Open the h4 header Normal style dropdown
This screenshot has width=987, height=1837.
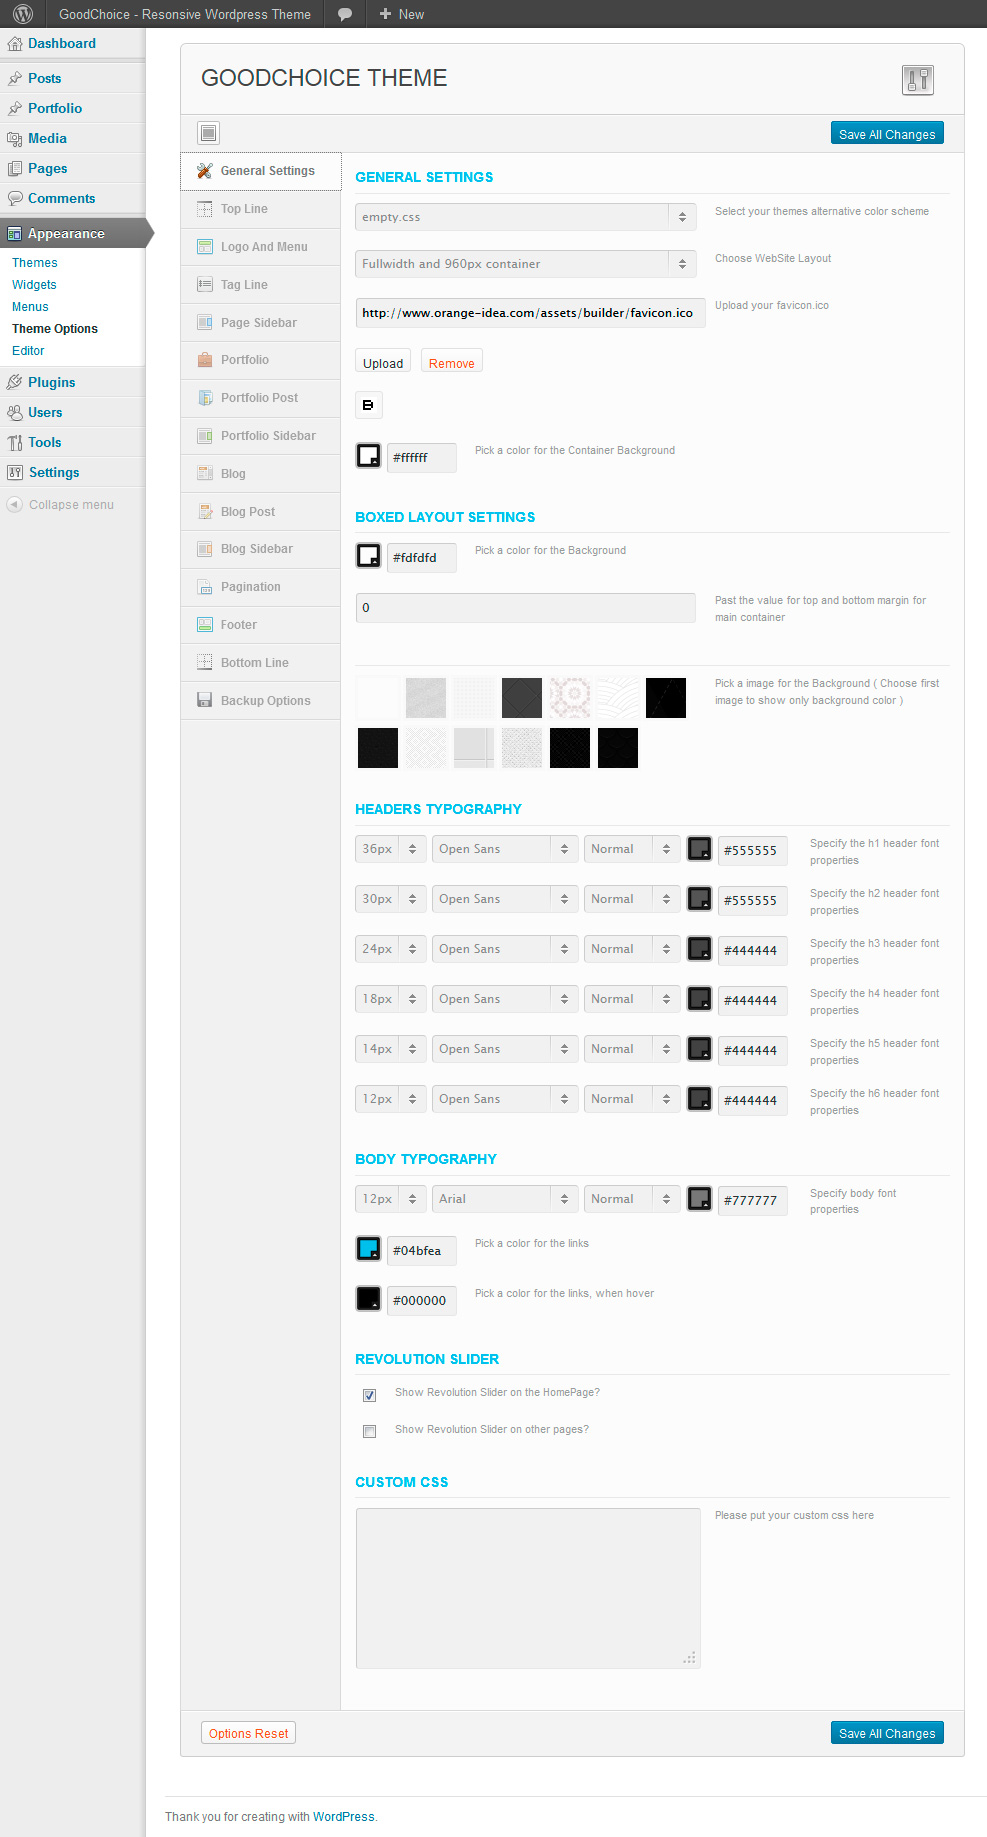coord(632,999)
